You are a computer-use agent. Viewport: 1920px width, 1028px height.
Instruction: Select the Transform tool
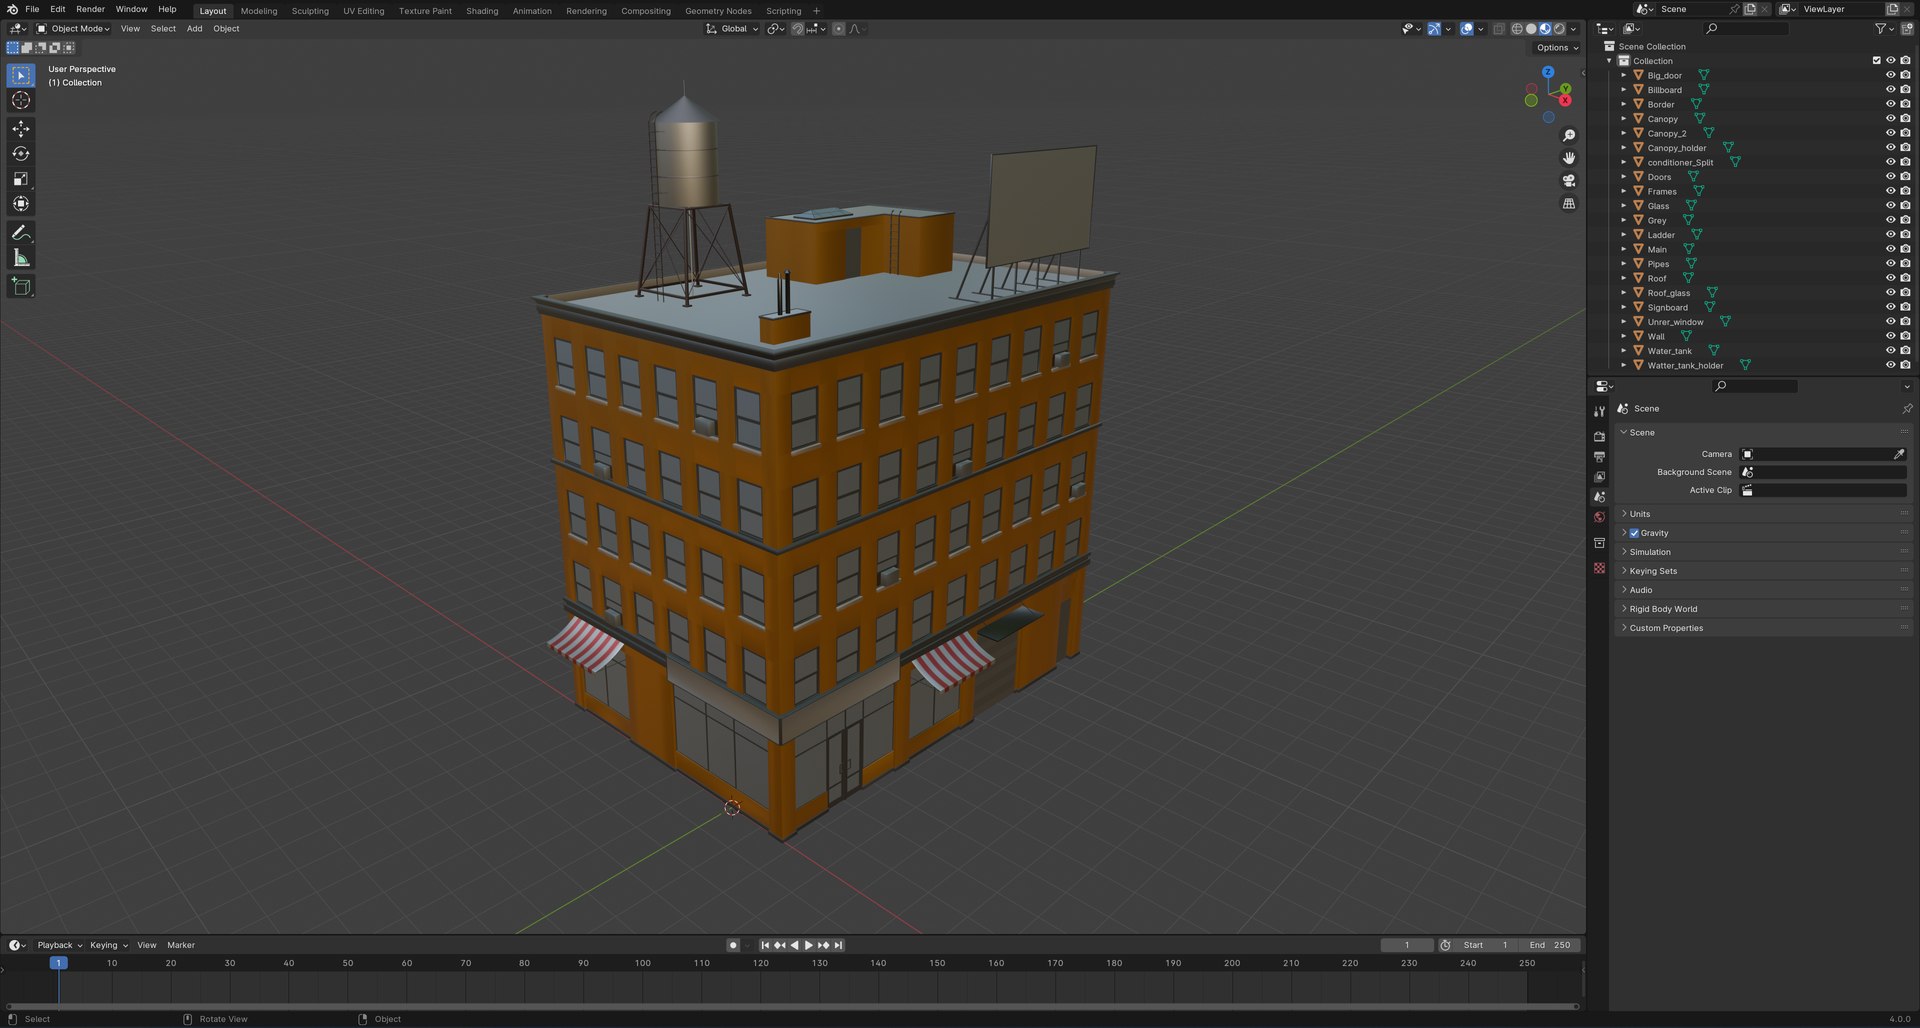click(x=21, y=204)
